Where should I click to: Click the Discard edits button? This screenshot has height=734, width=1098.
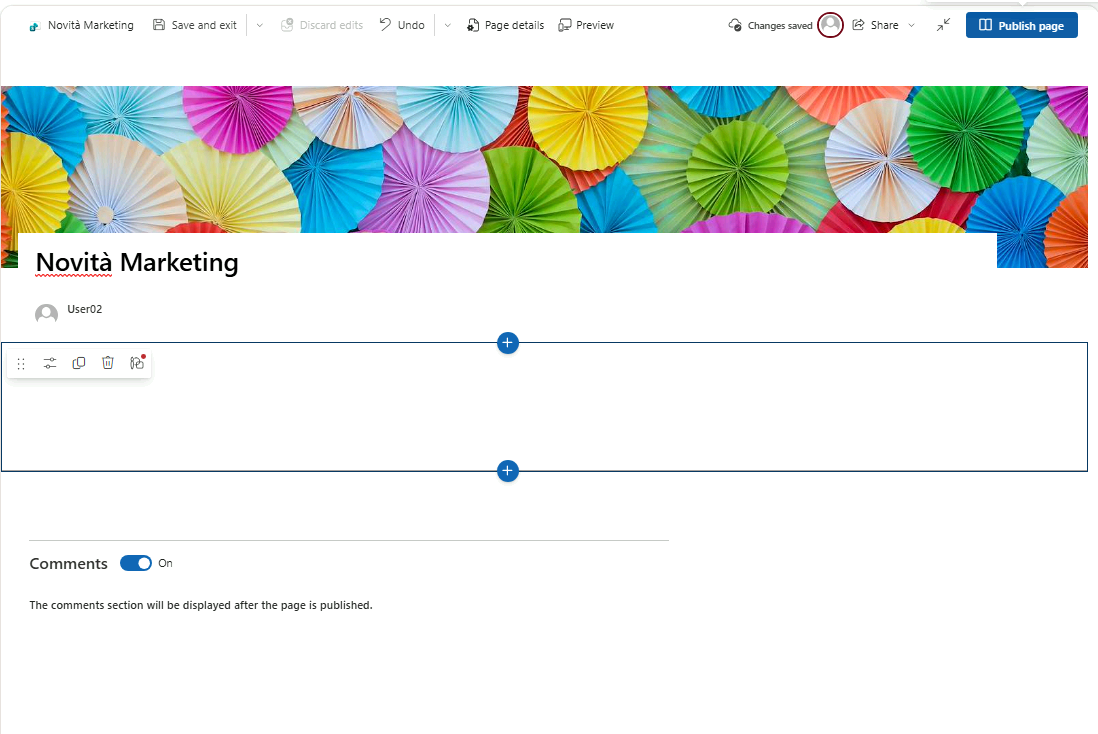(322, 25)
